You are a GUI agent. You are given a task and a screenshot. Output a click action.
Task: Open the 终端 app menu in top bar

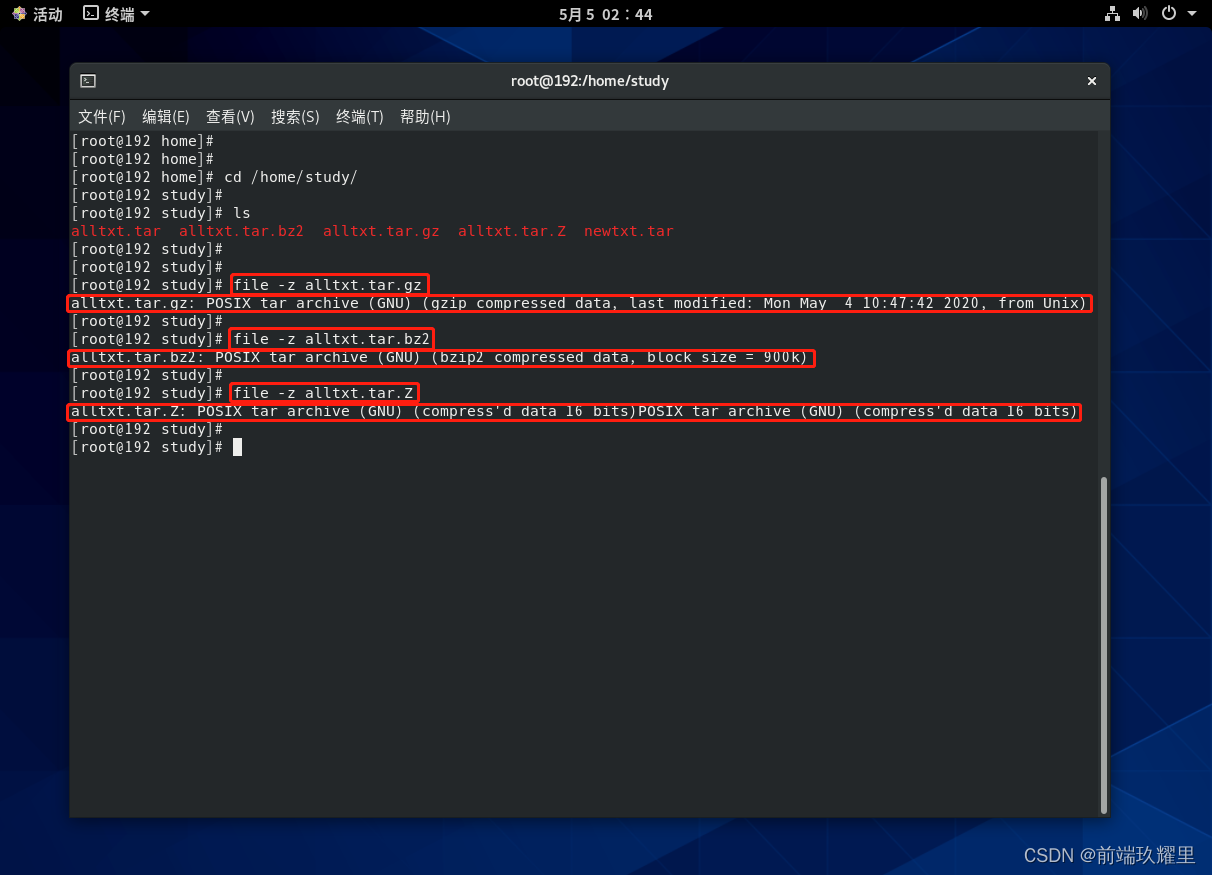tap(116, 14)
